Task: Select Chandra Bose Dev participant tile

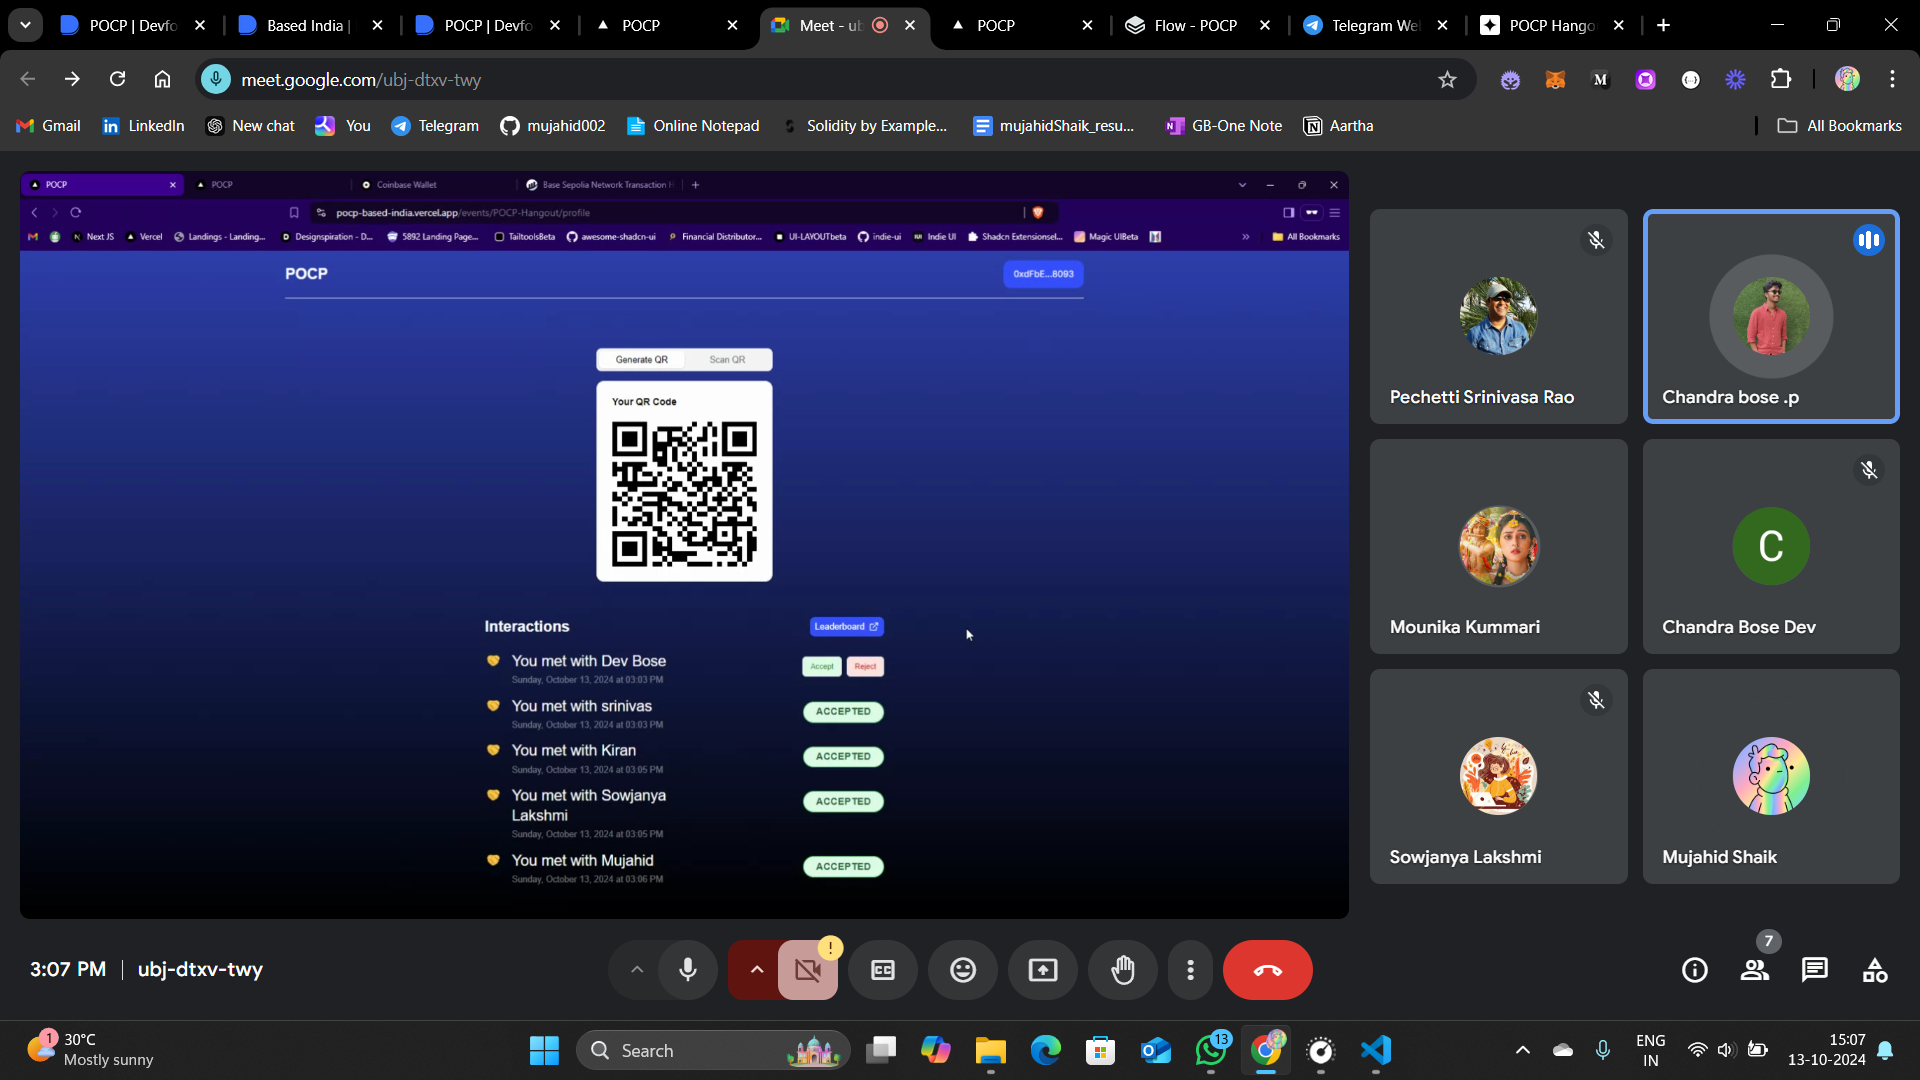Action: [1771, 546]
